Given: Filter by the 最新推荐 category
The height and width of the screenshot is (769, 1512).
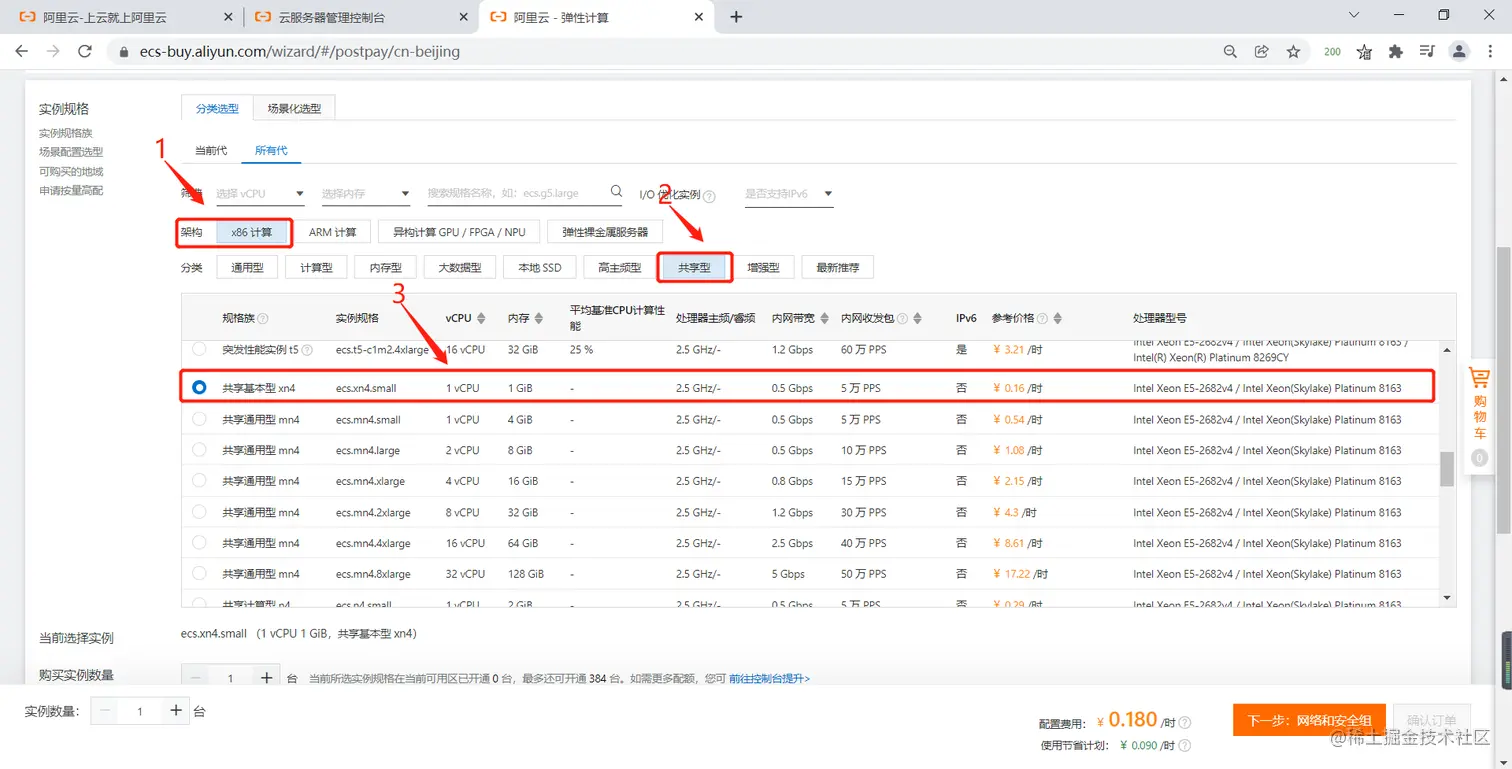Looking at the screenshot, I should click(838, 267).
